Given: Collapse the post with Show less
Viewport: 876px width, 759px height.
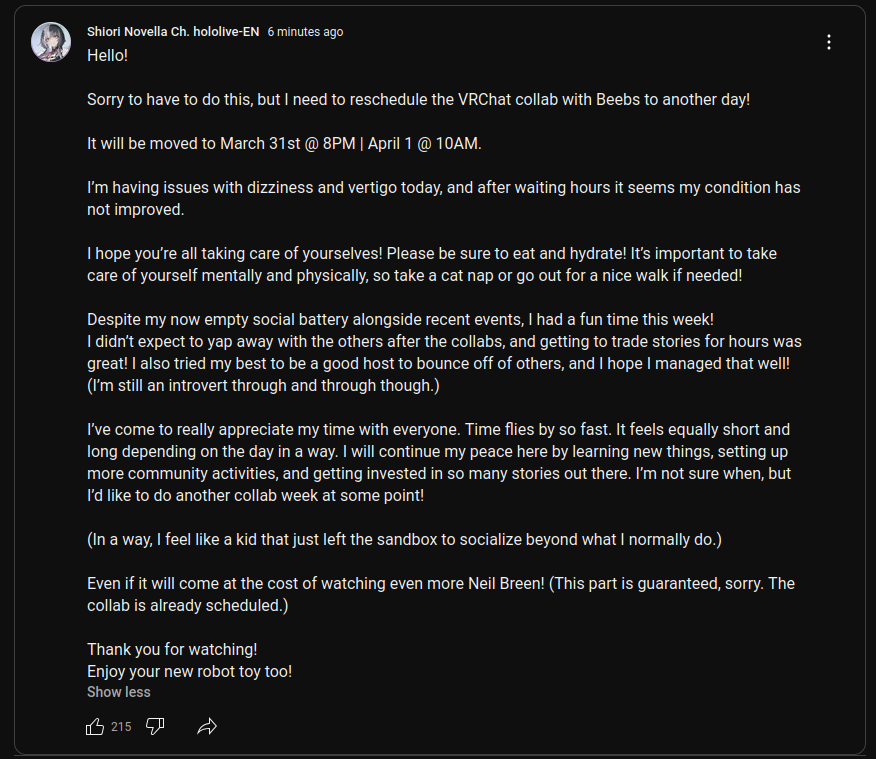Looking at the screenshot, I should (119, 692).
